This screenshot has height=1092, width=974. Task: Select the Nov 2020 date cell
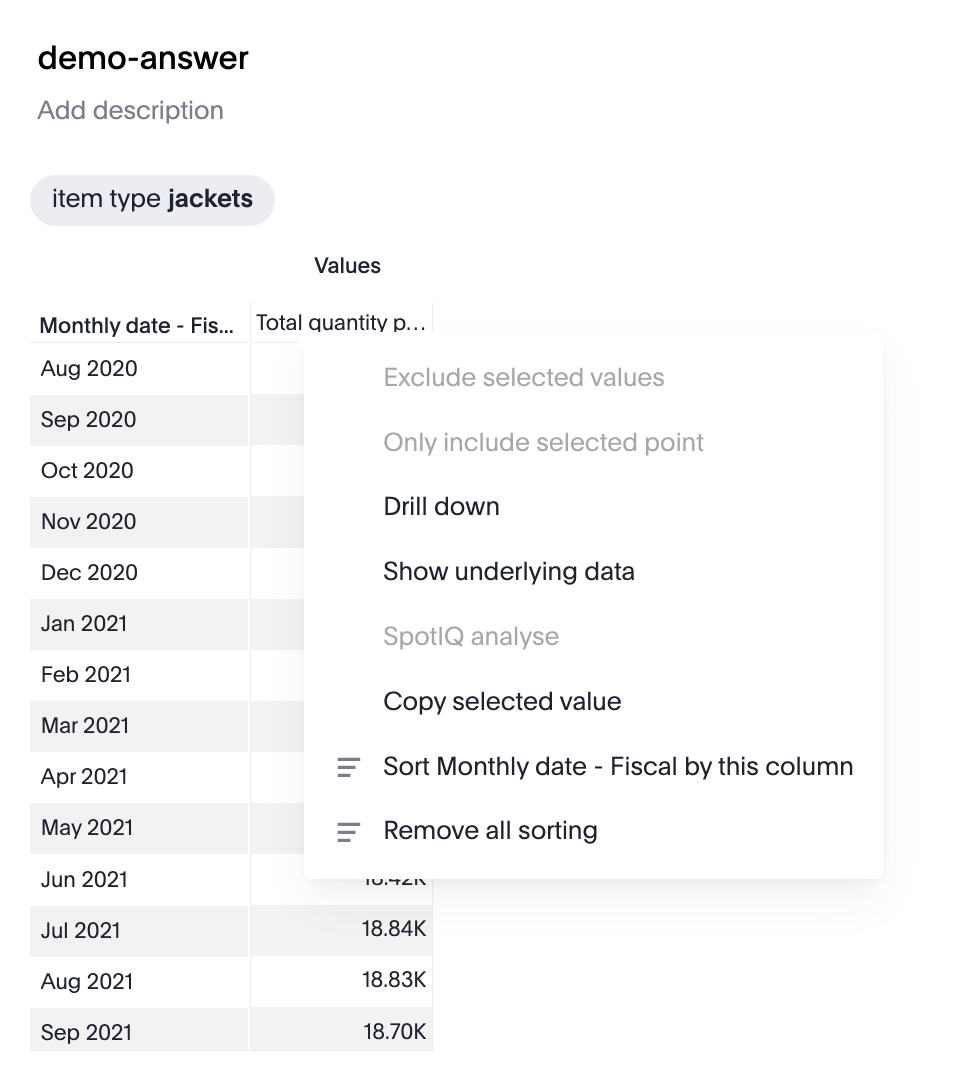(x=89, y=522)
